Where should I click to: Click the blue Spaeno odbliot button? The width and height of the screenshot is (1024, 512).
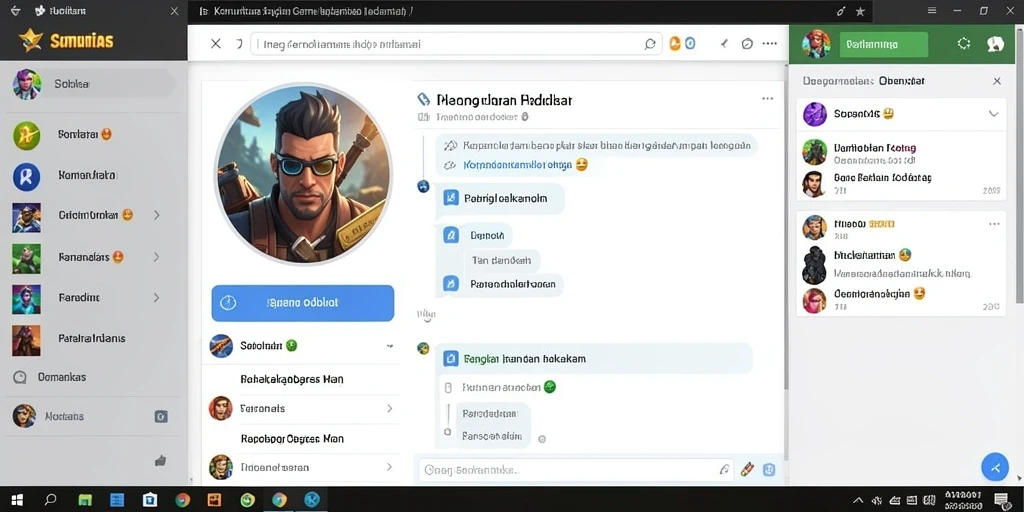(303, 303)
